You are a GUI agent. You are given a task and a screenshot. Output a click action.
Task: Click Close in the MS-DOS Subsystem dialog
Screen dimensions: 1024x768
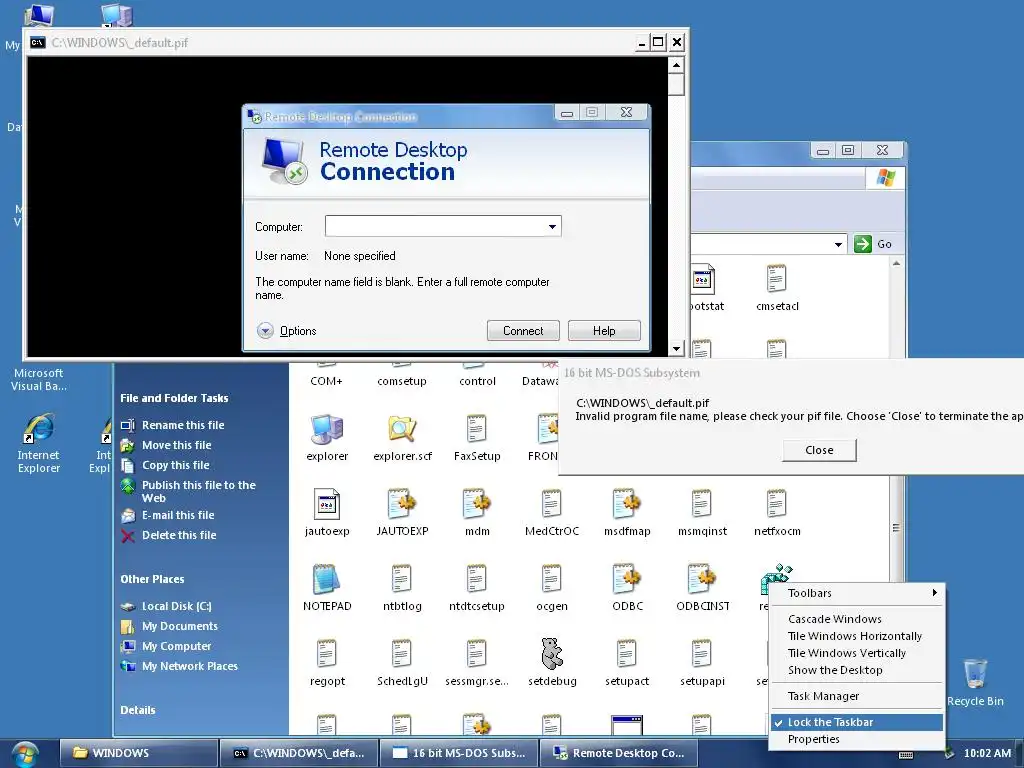(819, 450)
